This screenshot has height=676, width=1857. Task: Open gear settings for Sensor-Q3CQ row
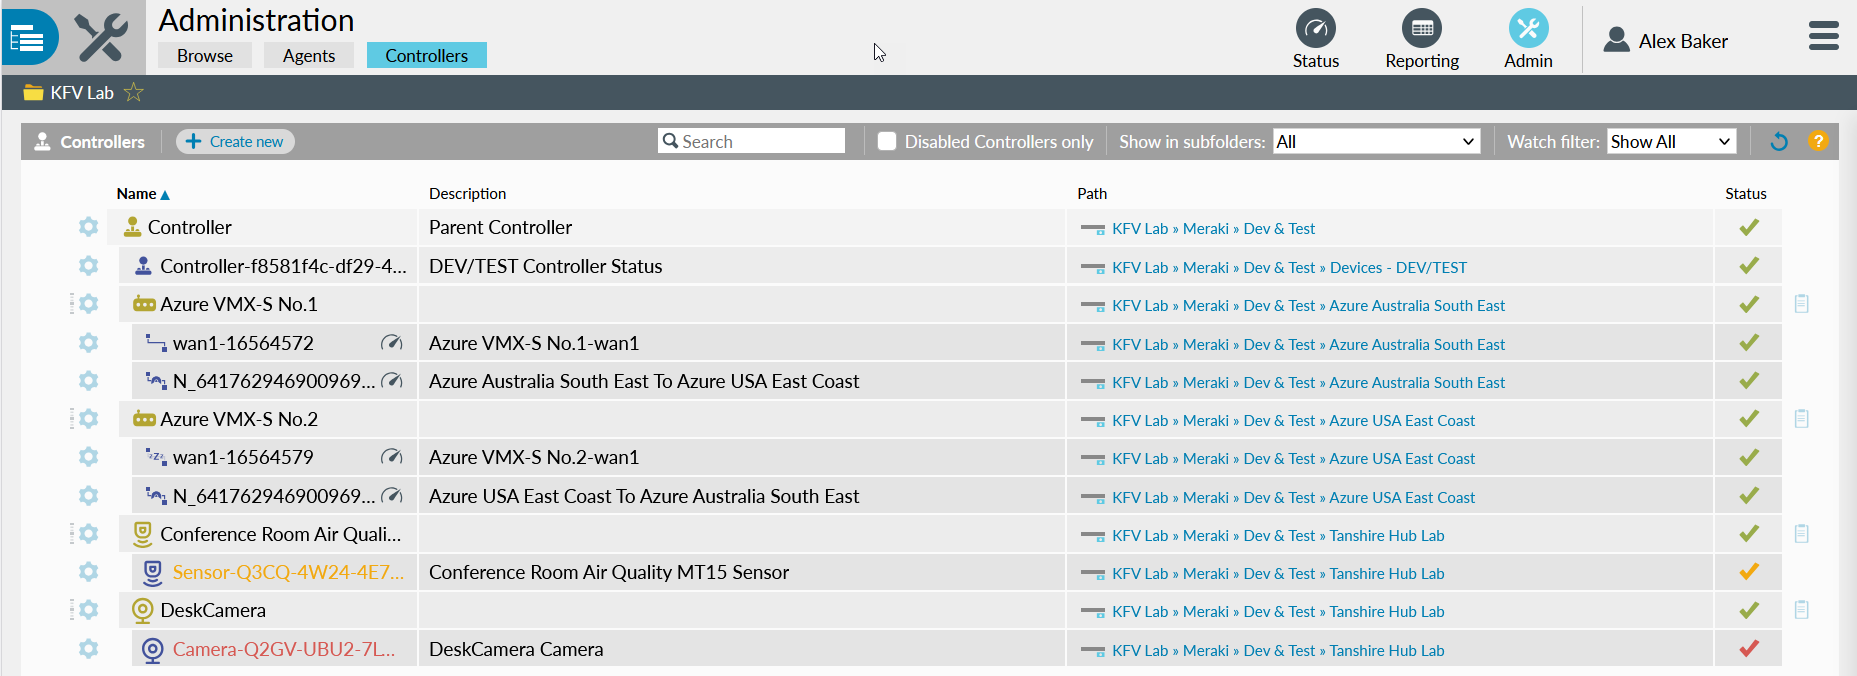[x=88, y=572]
